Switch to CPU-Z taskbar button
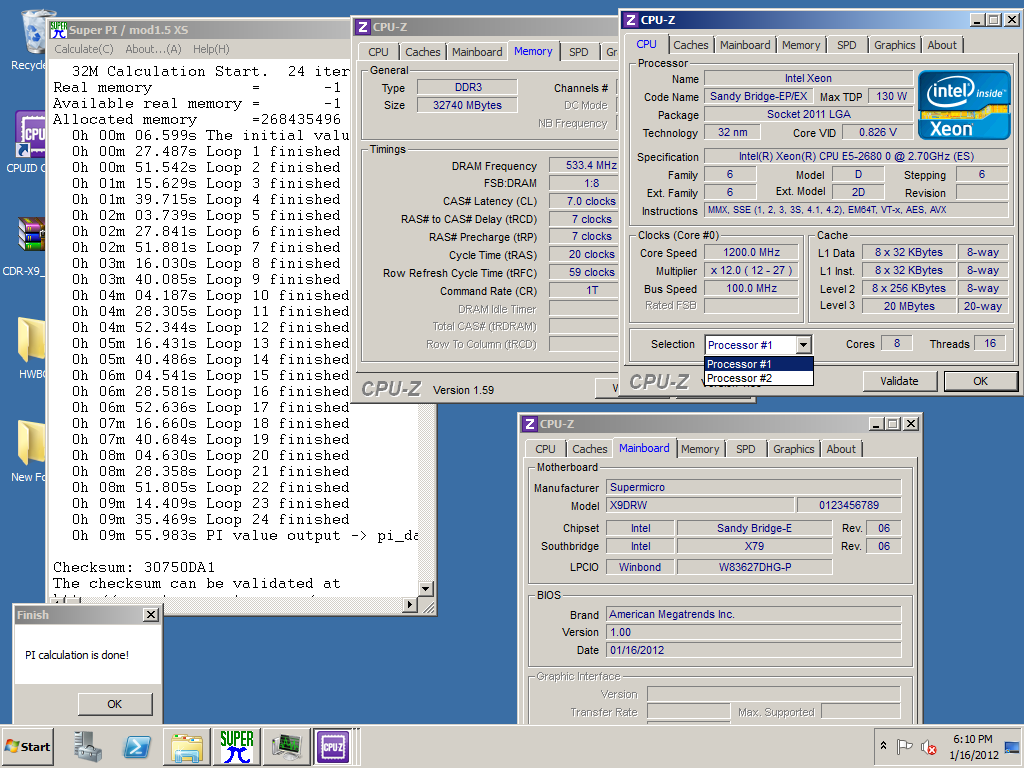1024x768 pixels. 333,746
